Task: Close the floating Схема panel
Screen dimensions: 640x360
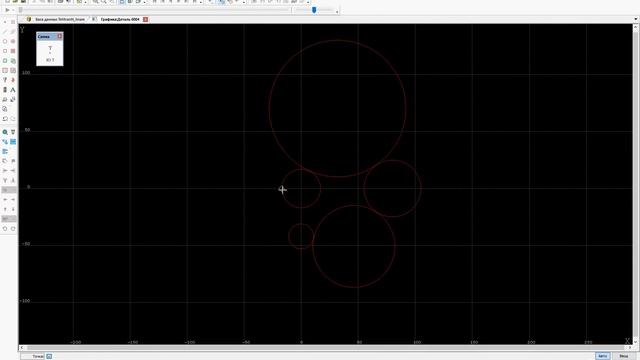Action: (x=60, y=36)
